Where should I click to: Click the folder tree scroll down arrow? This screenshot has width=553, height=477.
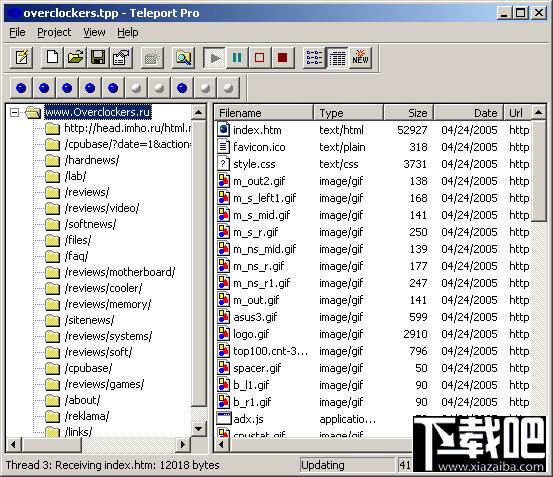tap(199, 429)
